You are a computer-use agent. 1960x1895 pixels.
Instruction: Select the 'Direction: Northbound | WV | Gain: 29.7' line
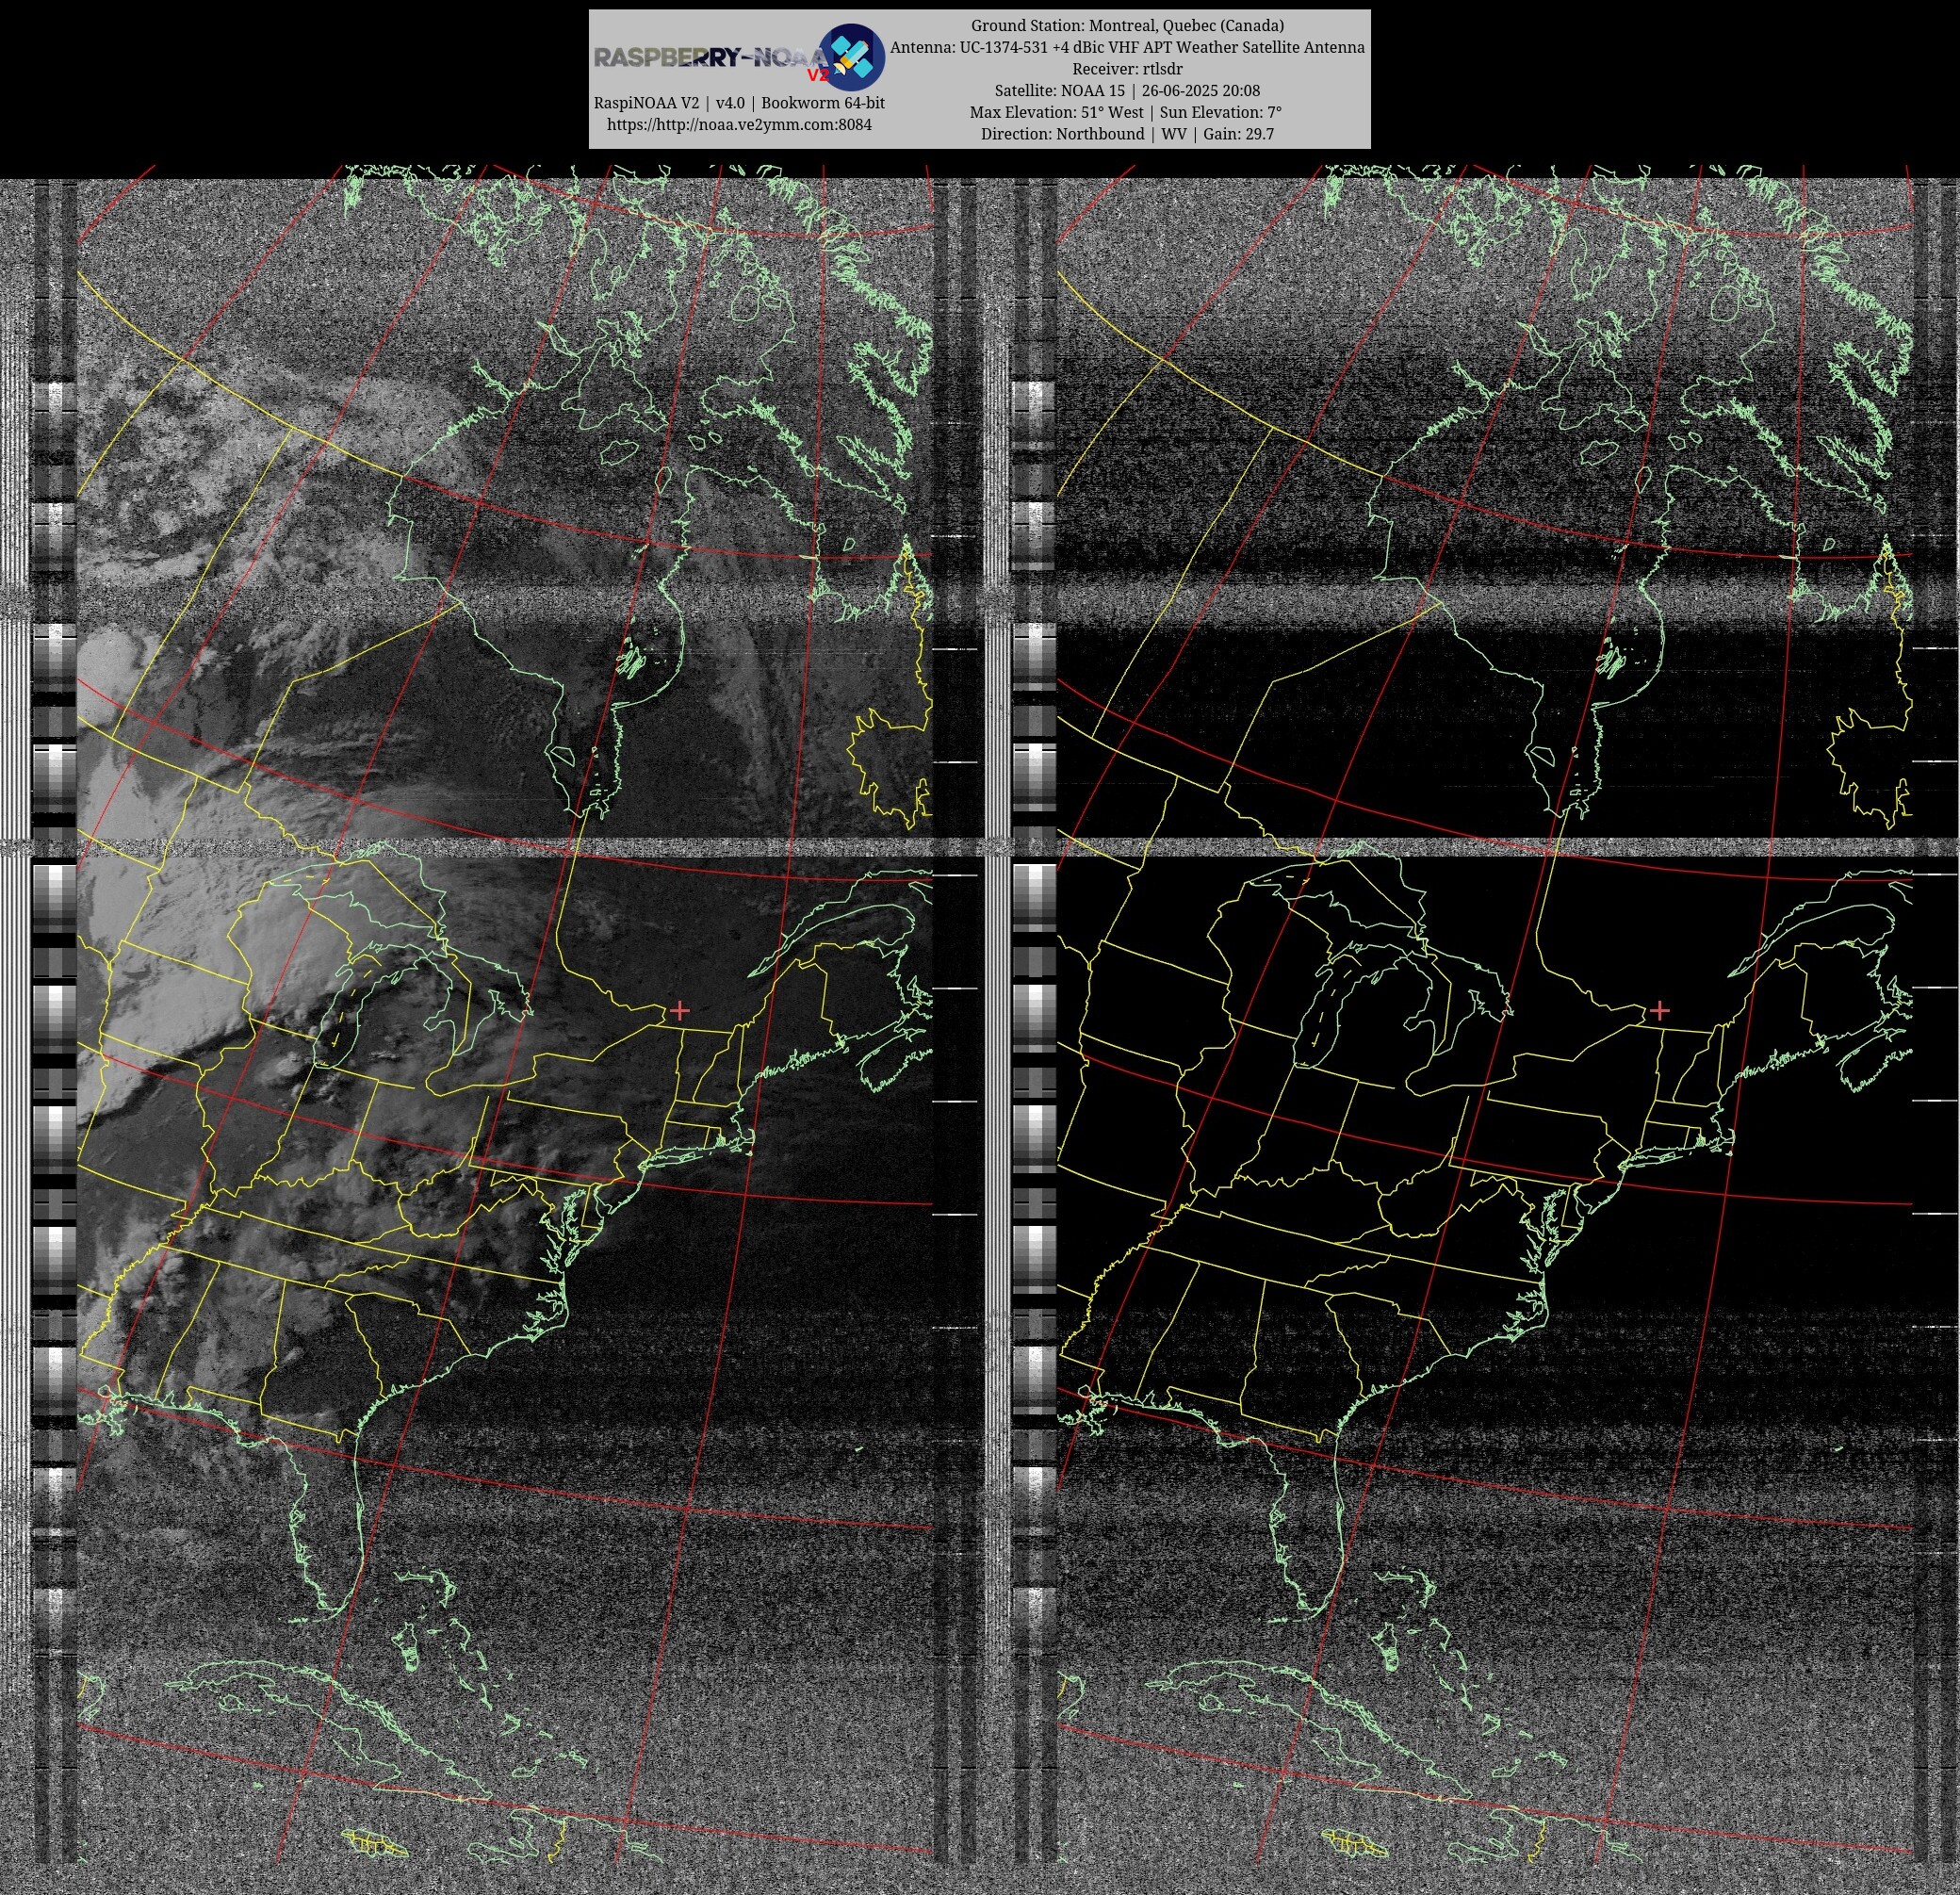click(1127, 134)
